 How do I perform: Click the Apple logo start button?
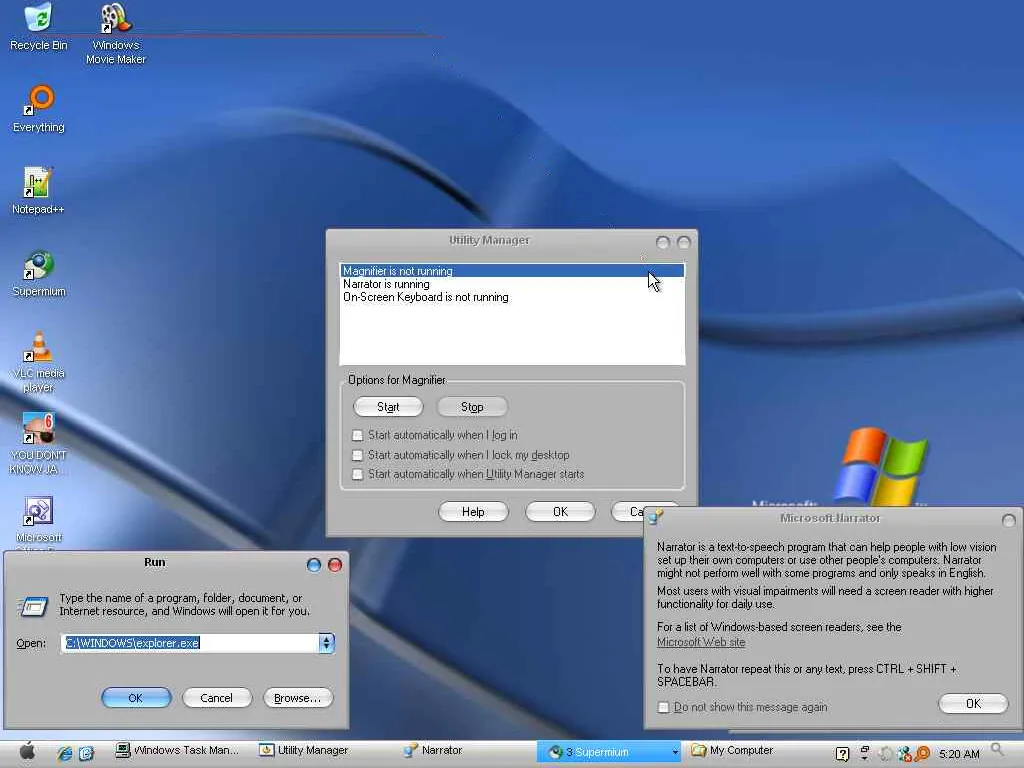click(27, 751)
